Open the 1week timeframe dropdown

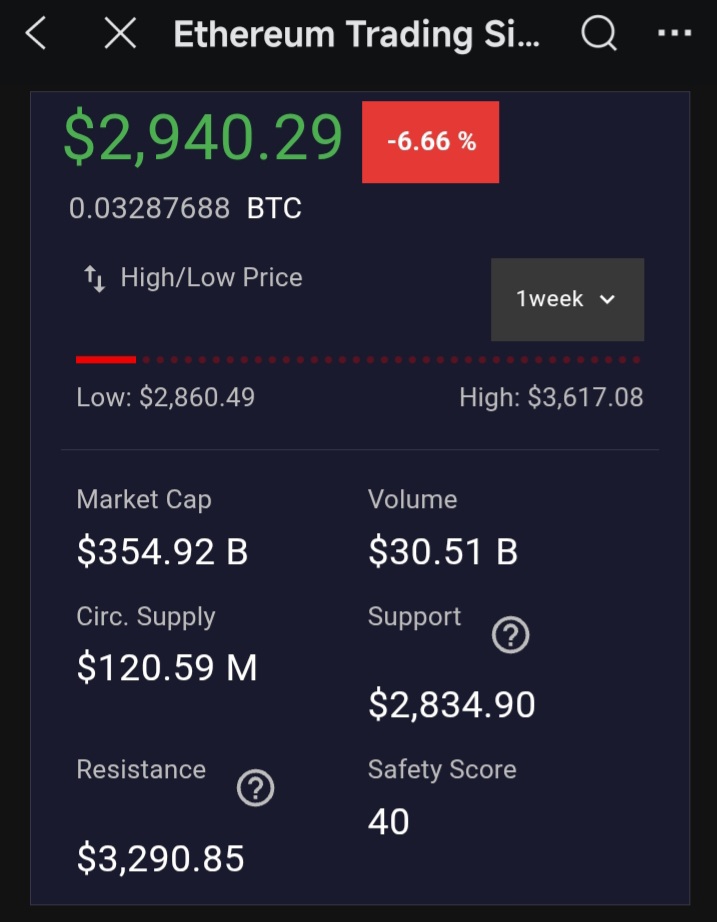click(567, 299)
